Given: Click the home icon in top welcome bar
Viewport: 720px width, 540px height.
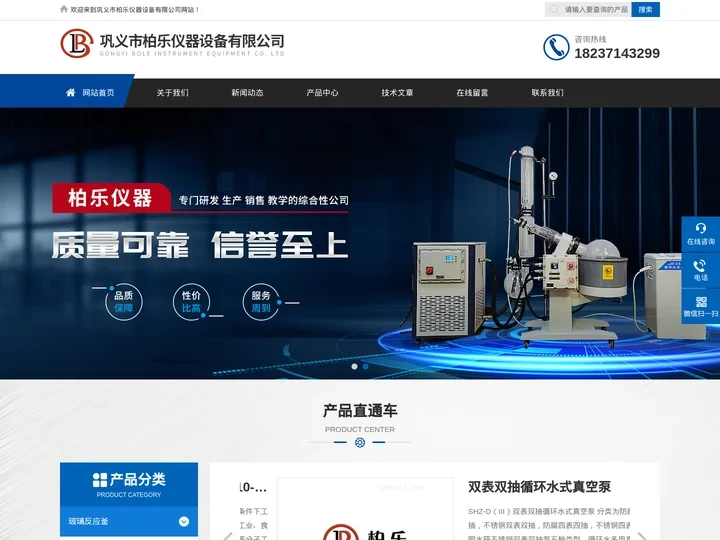Looking at the screenshot, I should point(64,9).
